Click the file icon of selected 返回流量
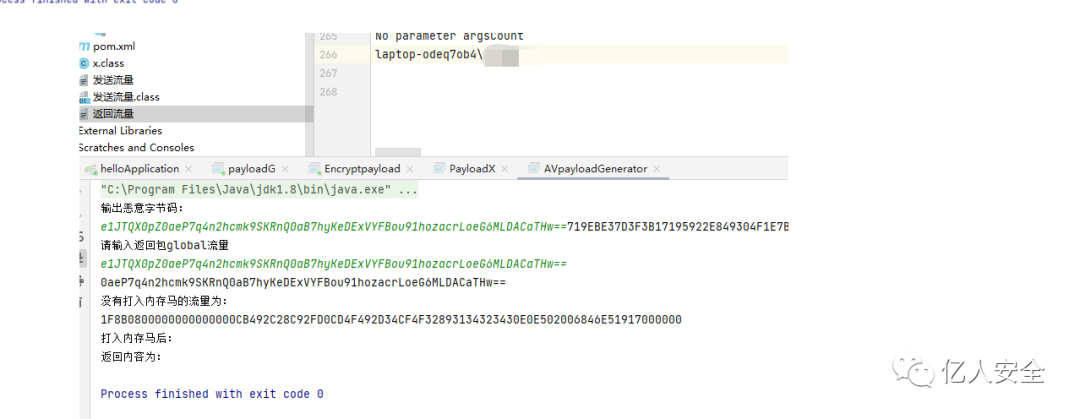1080x419 pixels. click(84, 114)
